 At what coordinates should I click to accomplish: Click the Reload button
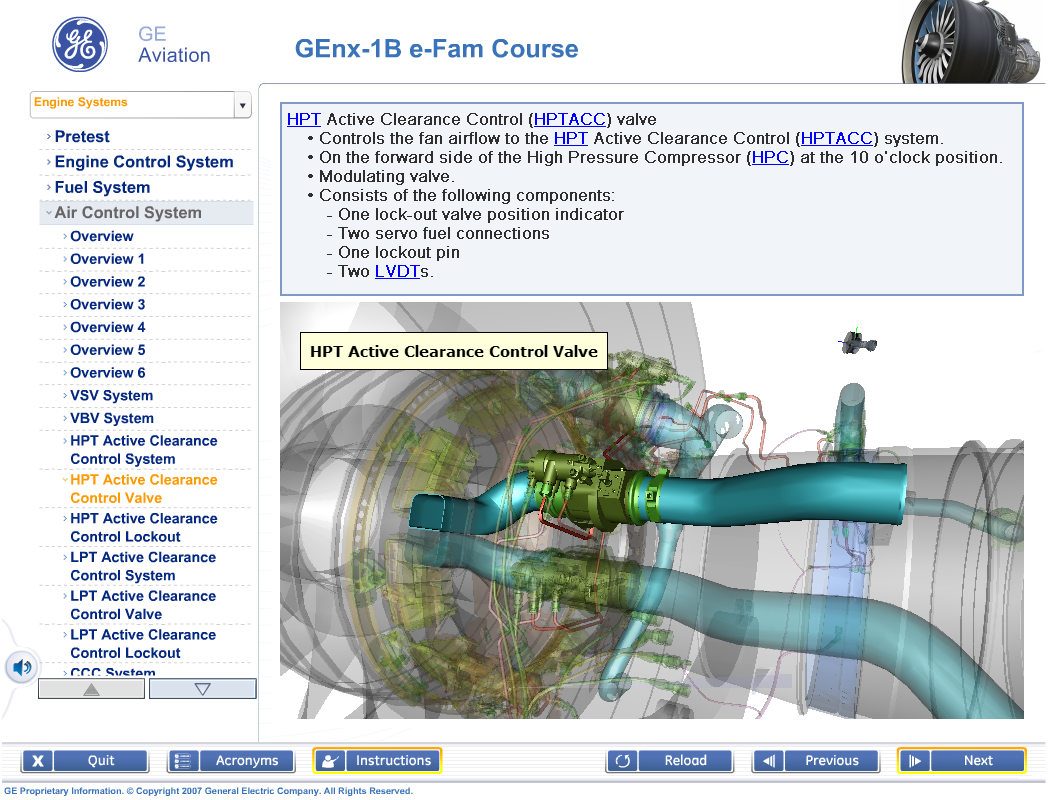pos(686,761)
